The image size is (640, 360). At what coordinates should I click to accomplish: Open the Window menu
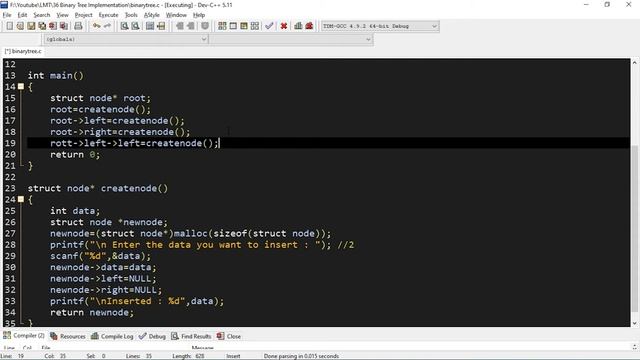point(176,15)
